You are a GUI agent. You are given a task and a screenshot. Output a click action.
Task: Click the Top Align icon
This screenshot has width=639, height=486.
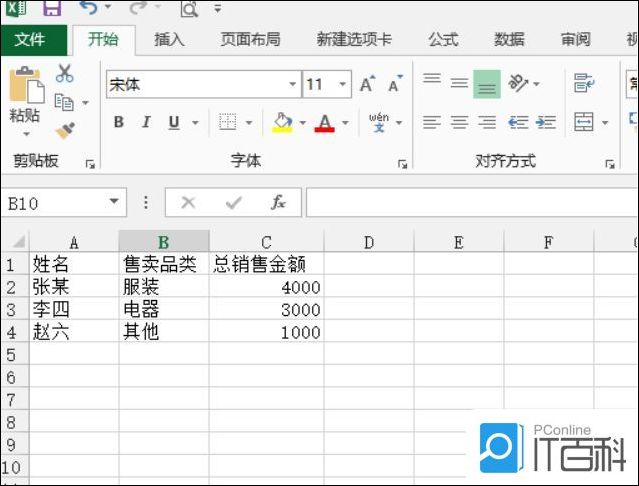(432, 79)
